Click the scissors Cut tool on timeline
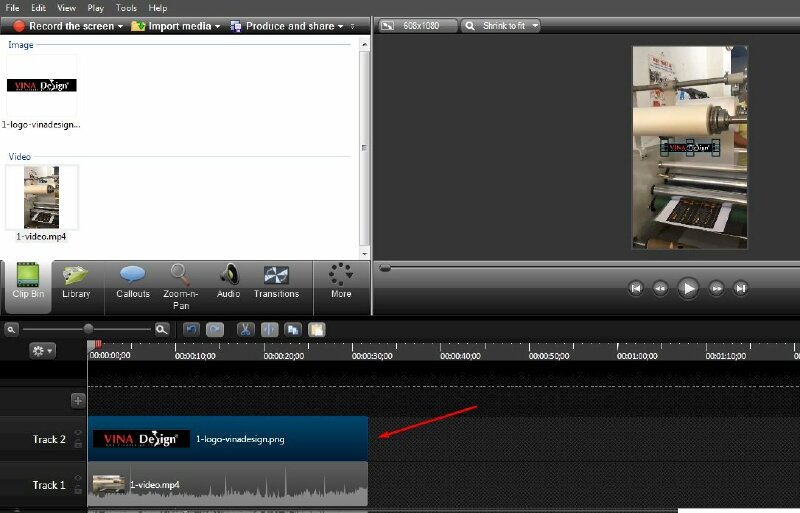Viewport: 800px width, 513px height. (x=245, y=329)
